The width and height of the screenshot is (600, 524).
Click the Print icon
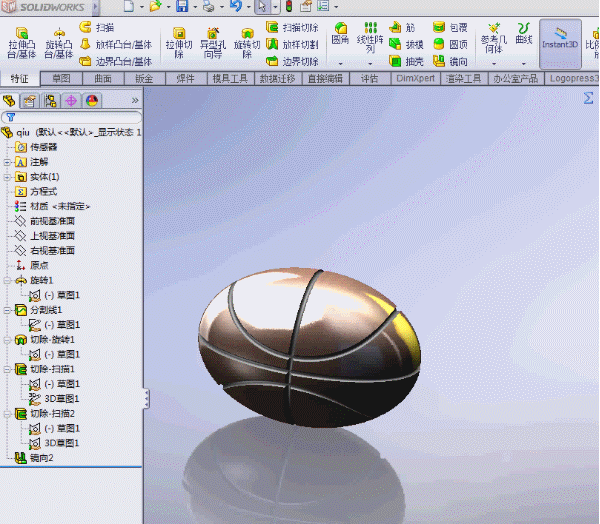(x=209, y=6)
